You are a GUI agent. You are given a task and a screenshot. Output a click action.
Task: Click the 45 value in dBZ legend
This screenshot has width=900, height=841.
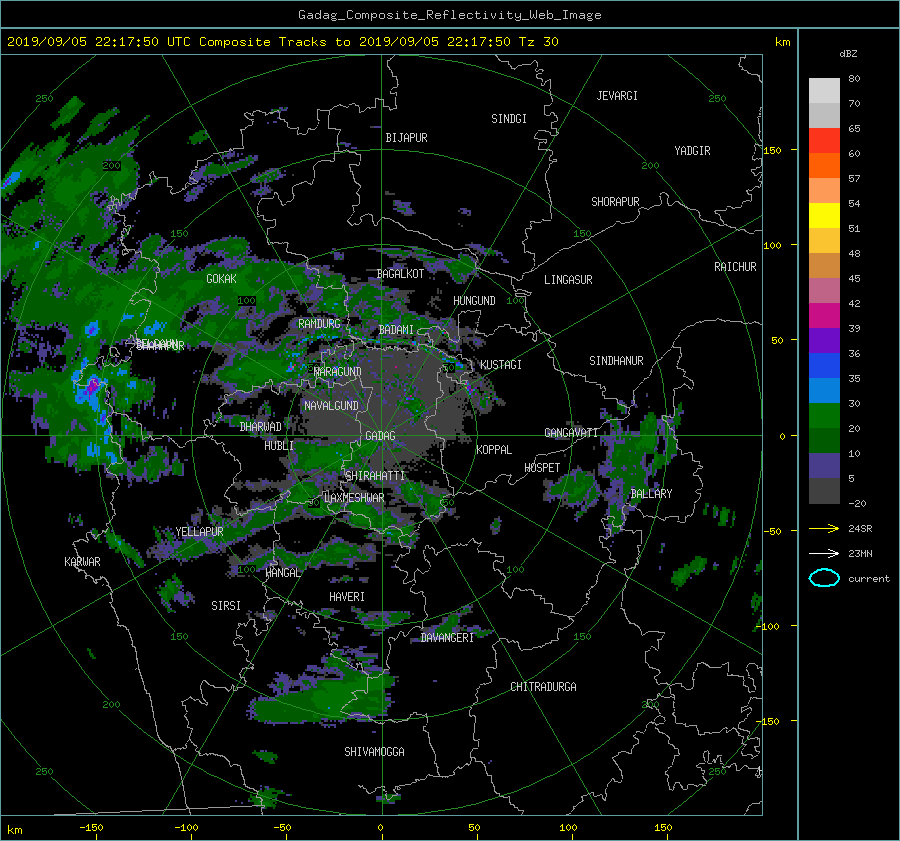854,278
